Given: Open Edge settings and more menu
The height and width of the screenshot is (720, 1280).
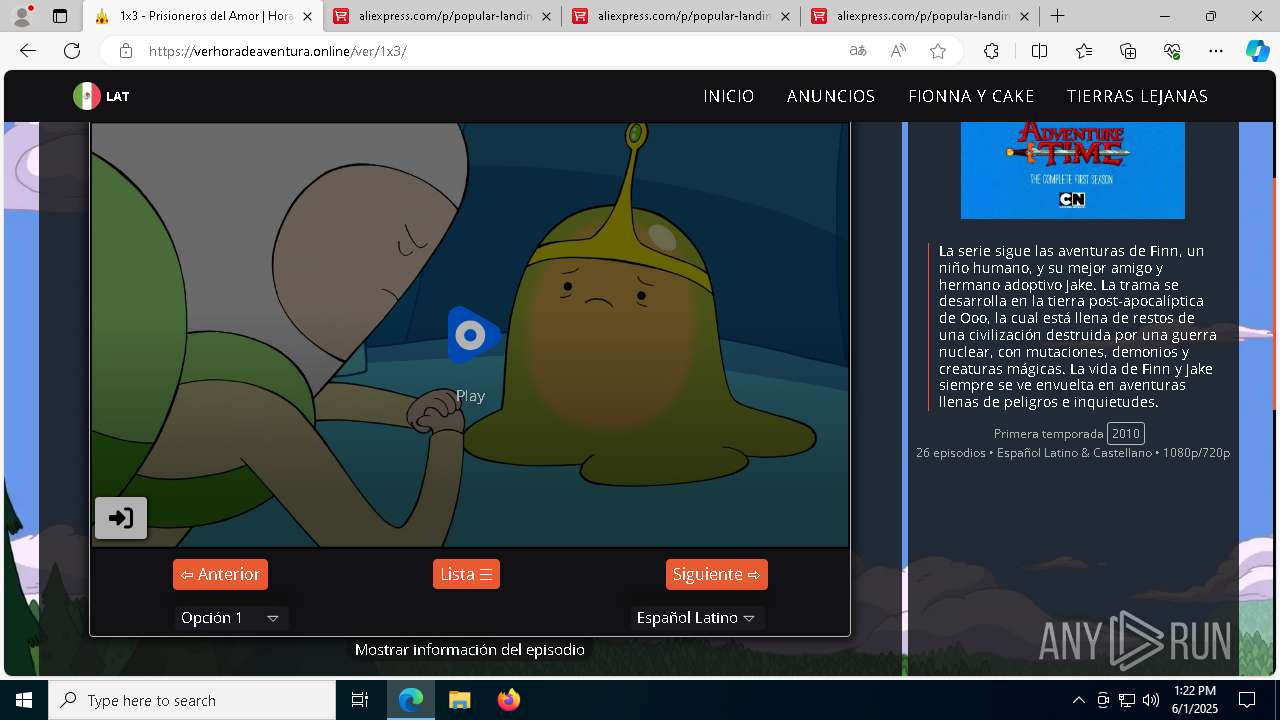Looking at the screenshot, I should click(1216, 51).
